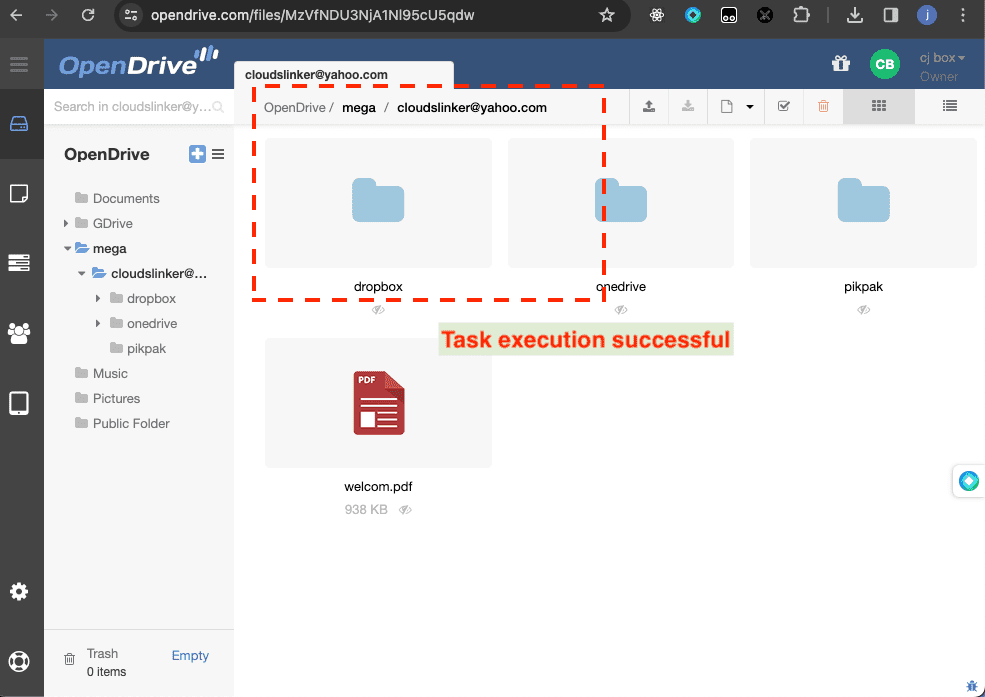This screenshot has width=985, height=697.
Task: Open the Users group icon in sidebar
Action: click(19, 333)
